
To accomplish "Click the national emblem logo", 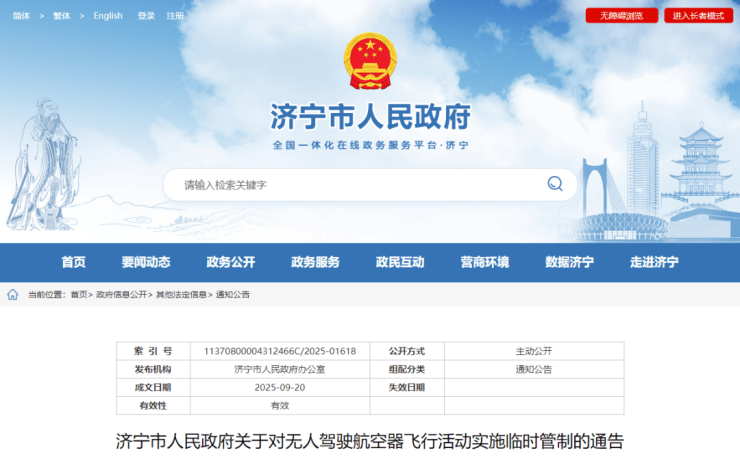I will coord(370,61).
